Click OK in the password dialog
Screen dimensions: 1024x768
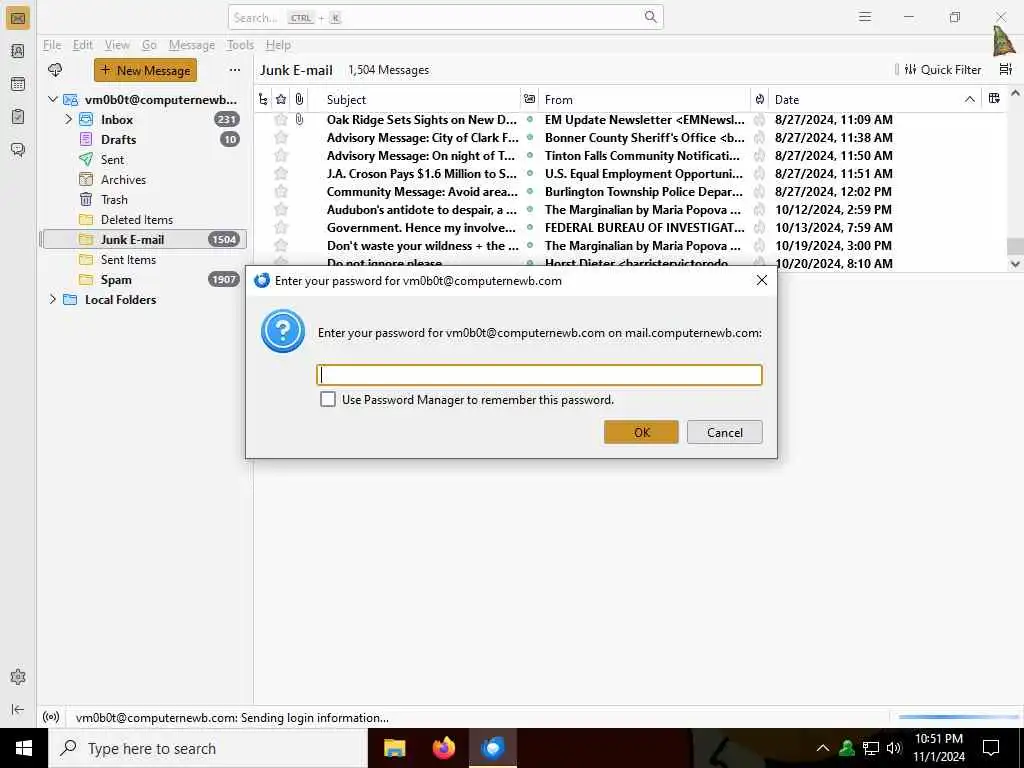click(x=641, y=432)
